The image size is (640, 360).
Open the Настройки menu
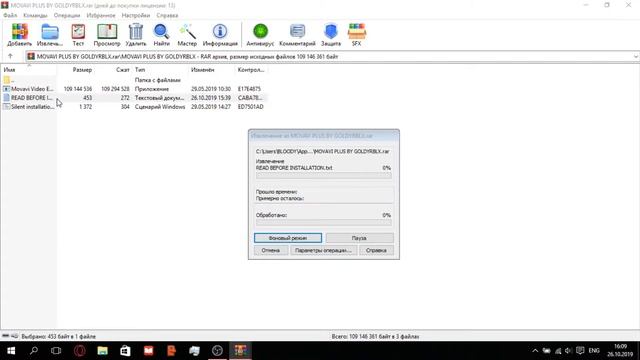tap(136, 15)
